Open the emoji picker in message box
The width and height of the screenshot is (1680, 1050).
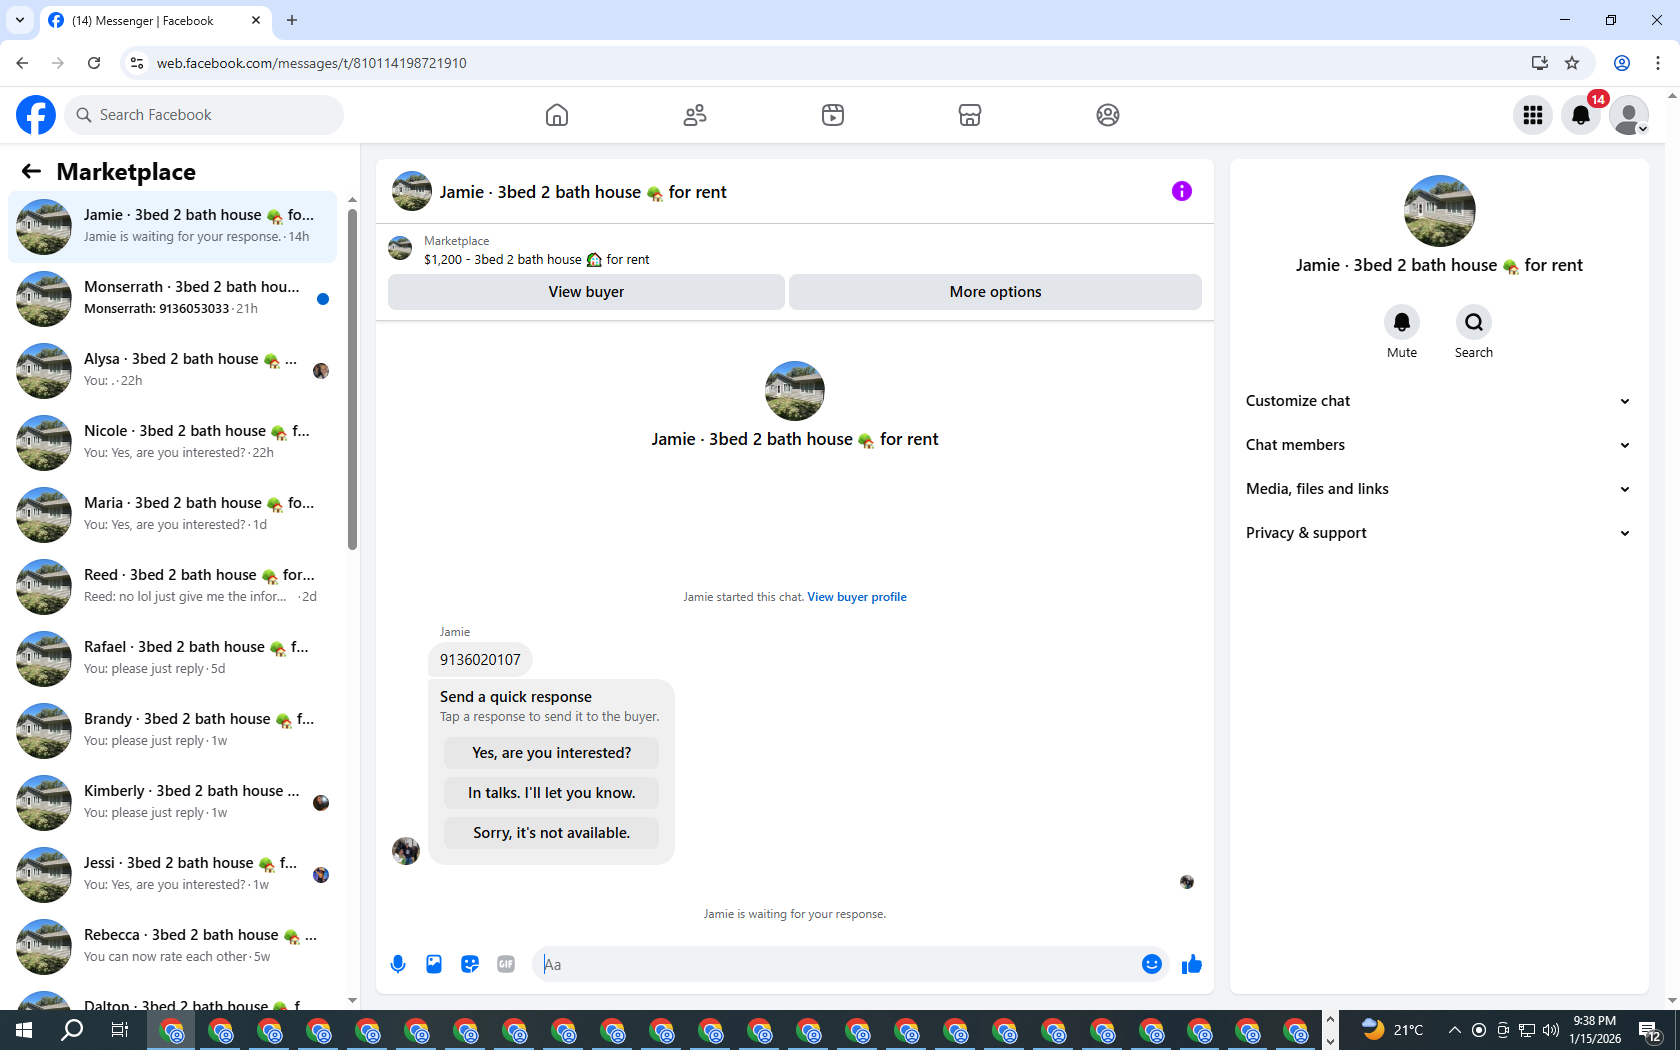click(x=1152, y=964)
